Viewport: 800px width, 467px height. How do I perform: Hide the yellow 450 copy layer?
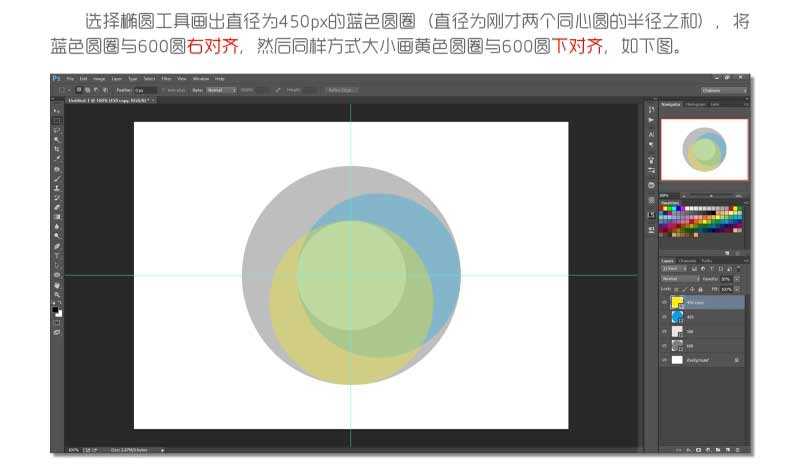click(664, 302)
